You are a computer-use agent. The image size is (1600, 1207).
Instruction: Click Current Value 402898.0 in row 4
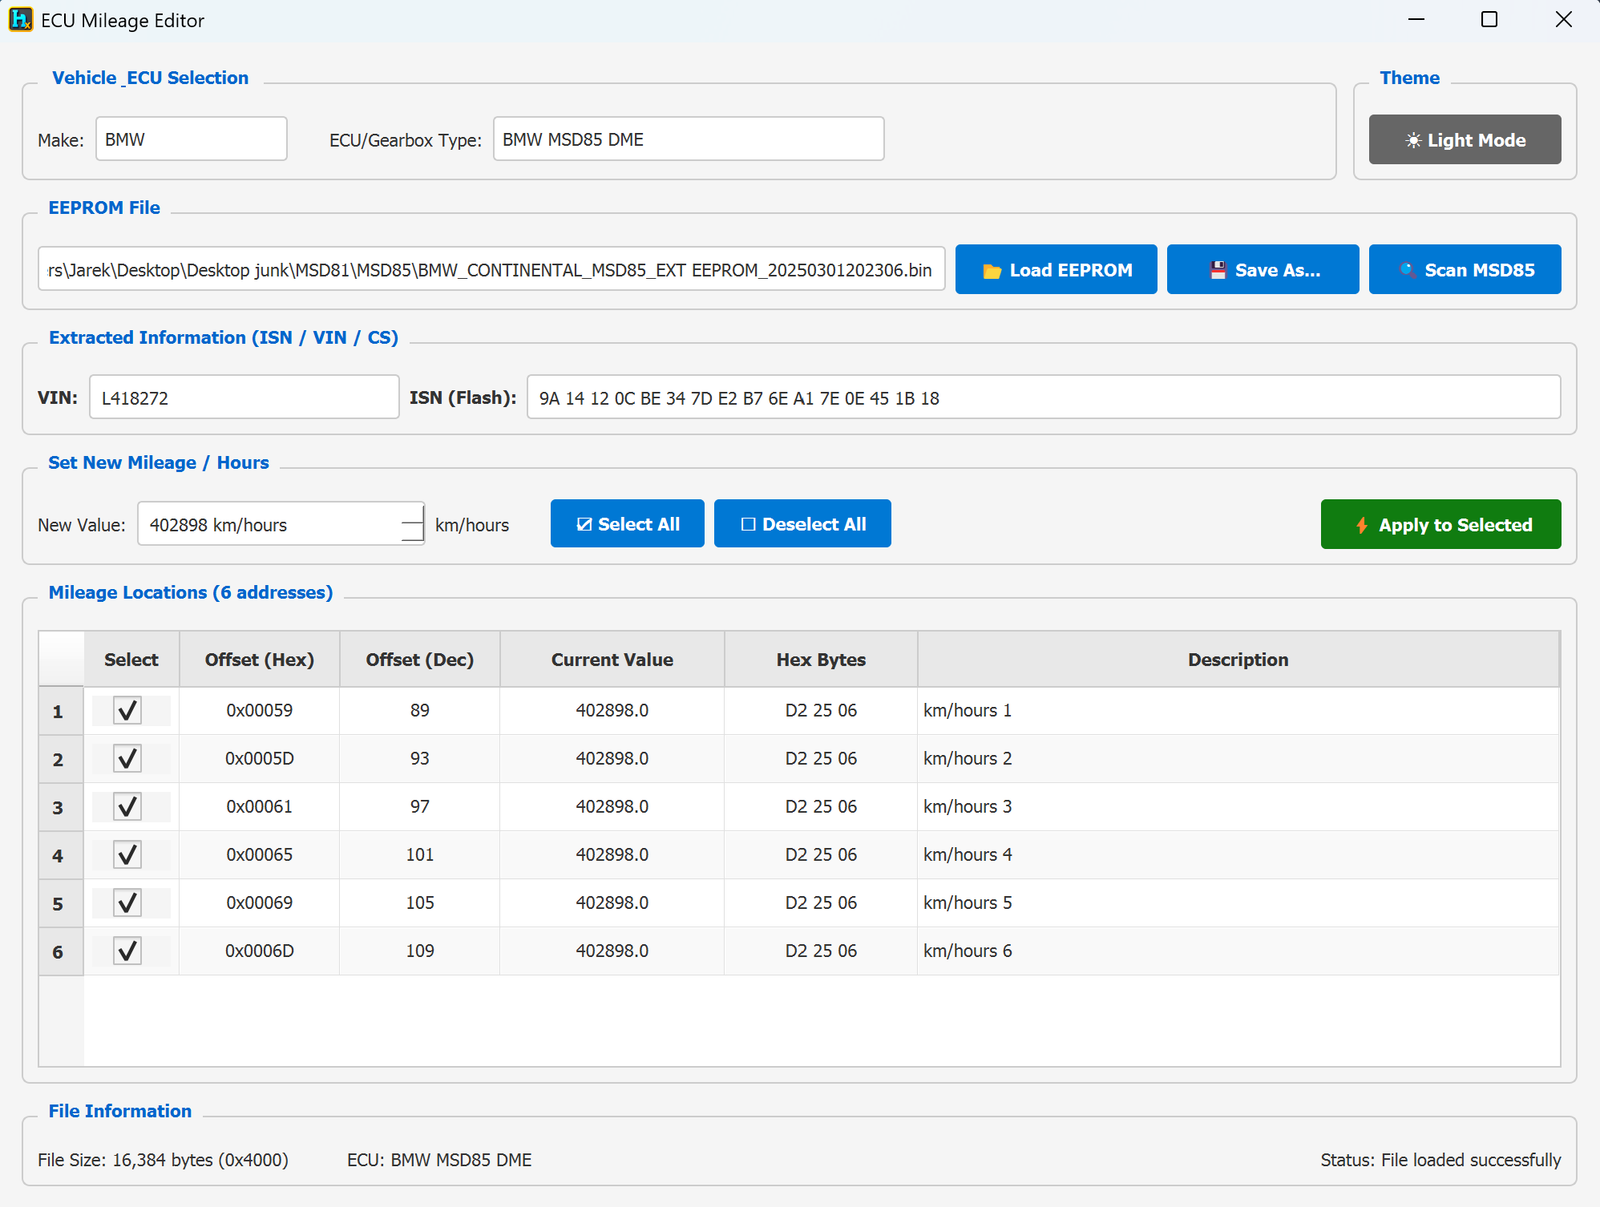coord(612,855)
